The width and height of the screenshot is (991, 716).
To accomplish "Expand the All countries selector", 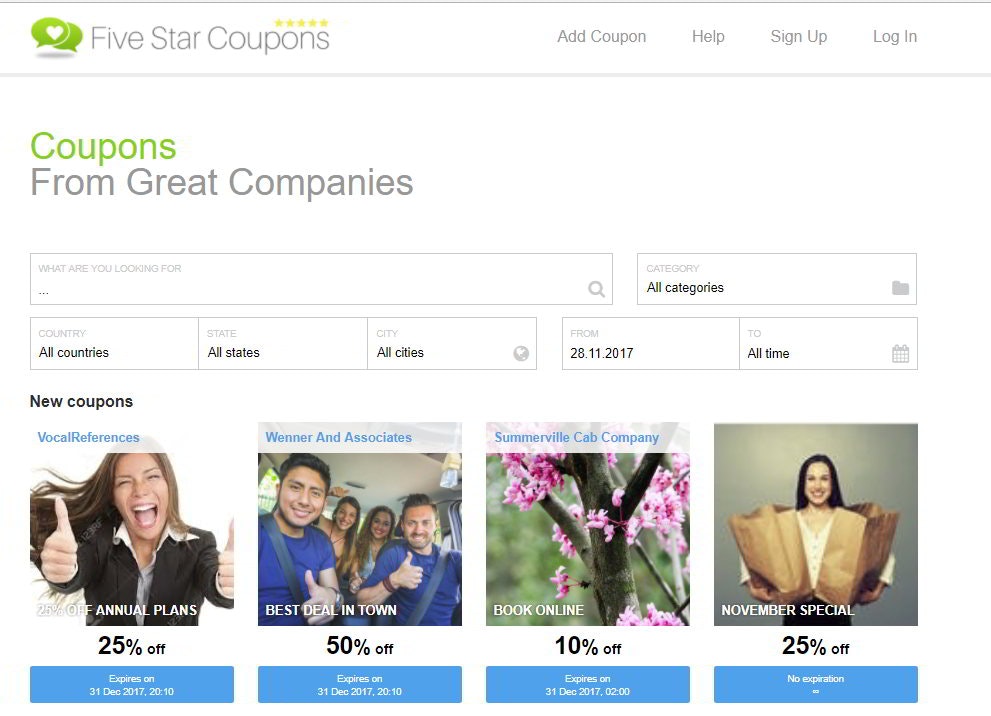I will point(114,344).
